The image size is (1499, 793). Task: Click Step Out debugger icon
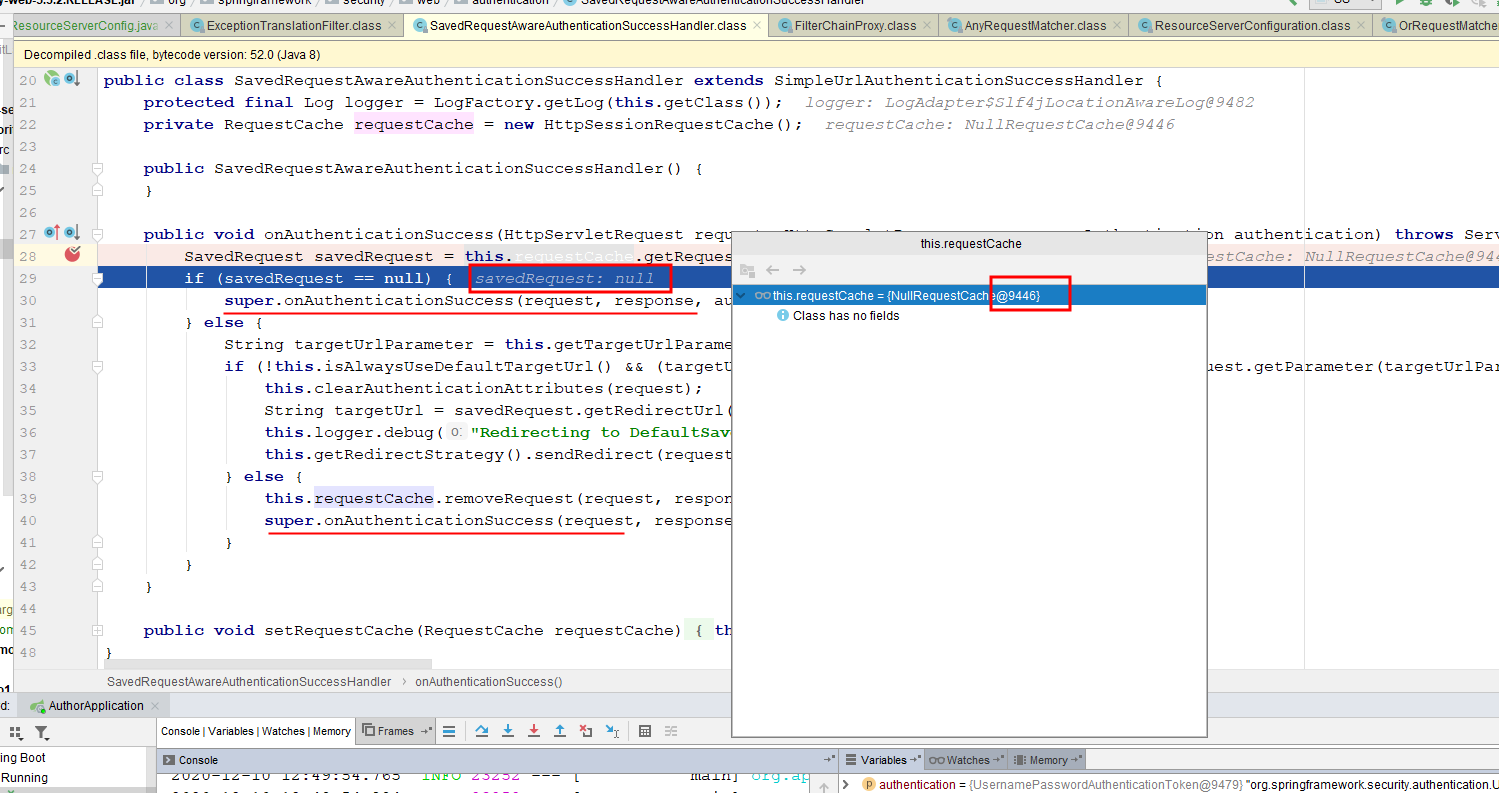[x=560, y=731]
